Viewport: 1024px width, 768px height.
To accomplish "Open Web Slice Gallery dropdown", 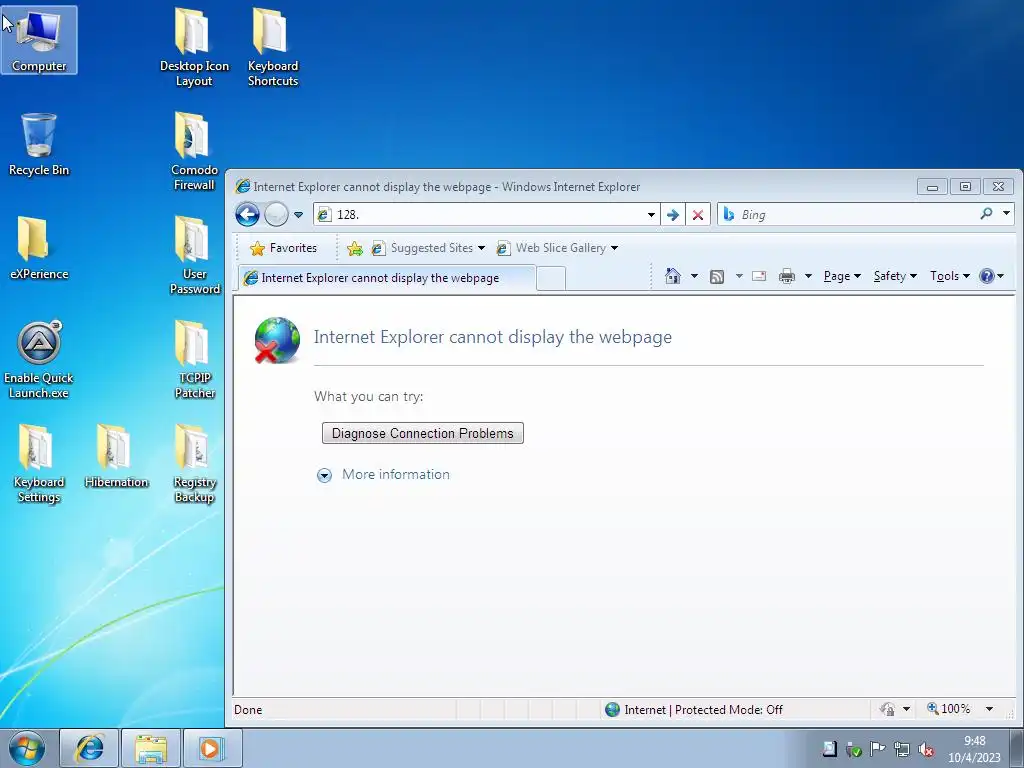I will (x=557, y=248).
